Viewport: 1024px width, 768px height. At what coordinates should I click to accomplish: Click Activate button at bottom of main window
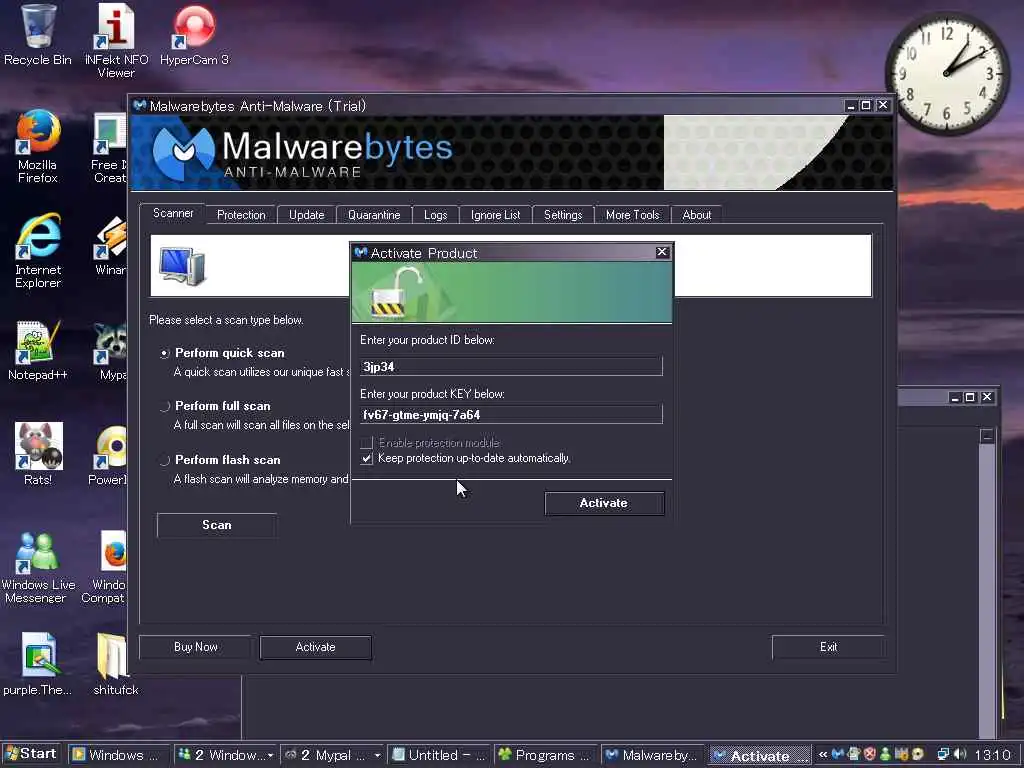315,647
